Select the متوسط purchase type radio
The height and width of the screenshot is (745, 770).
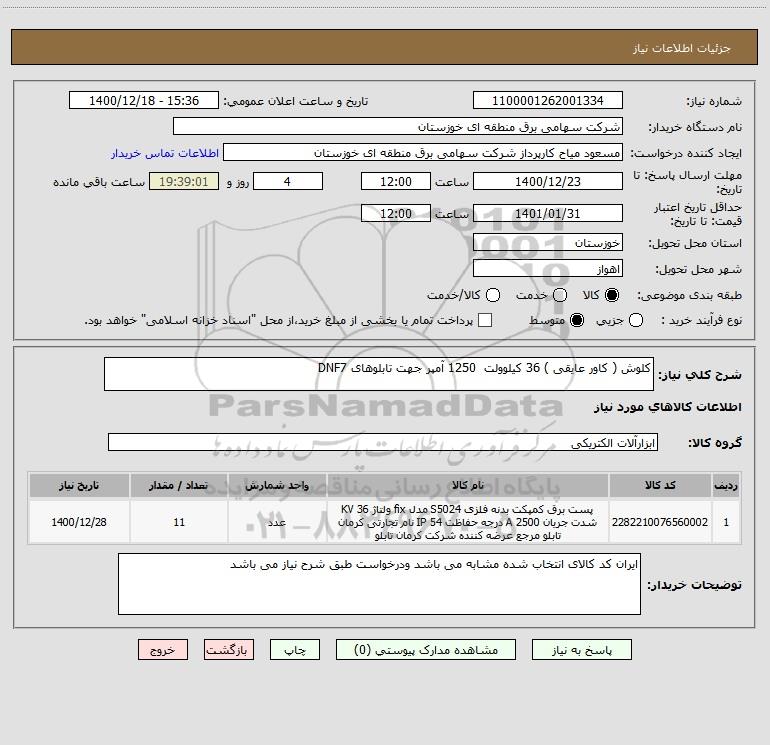[577, 320]
